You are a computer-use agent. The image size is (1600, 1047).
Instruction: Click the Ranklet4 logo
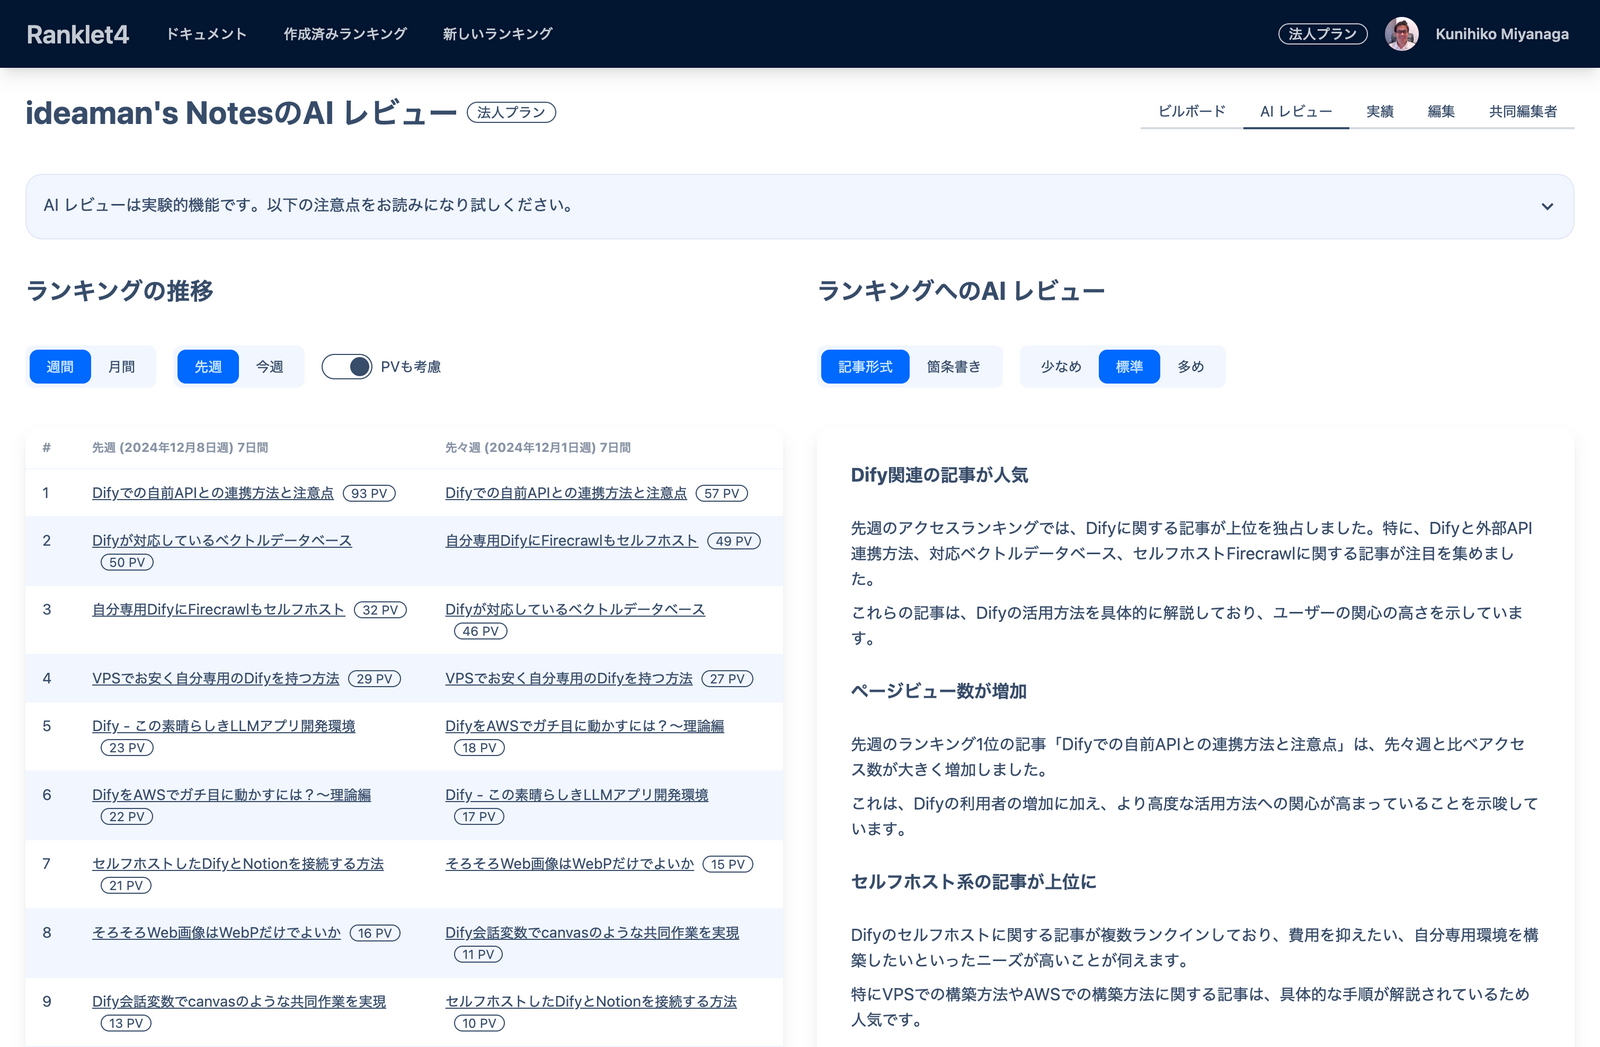pos(77,34)
